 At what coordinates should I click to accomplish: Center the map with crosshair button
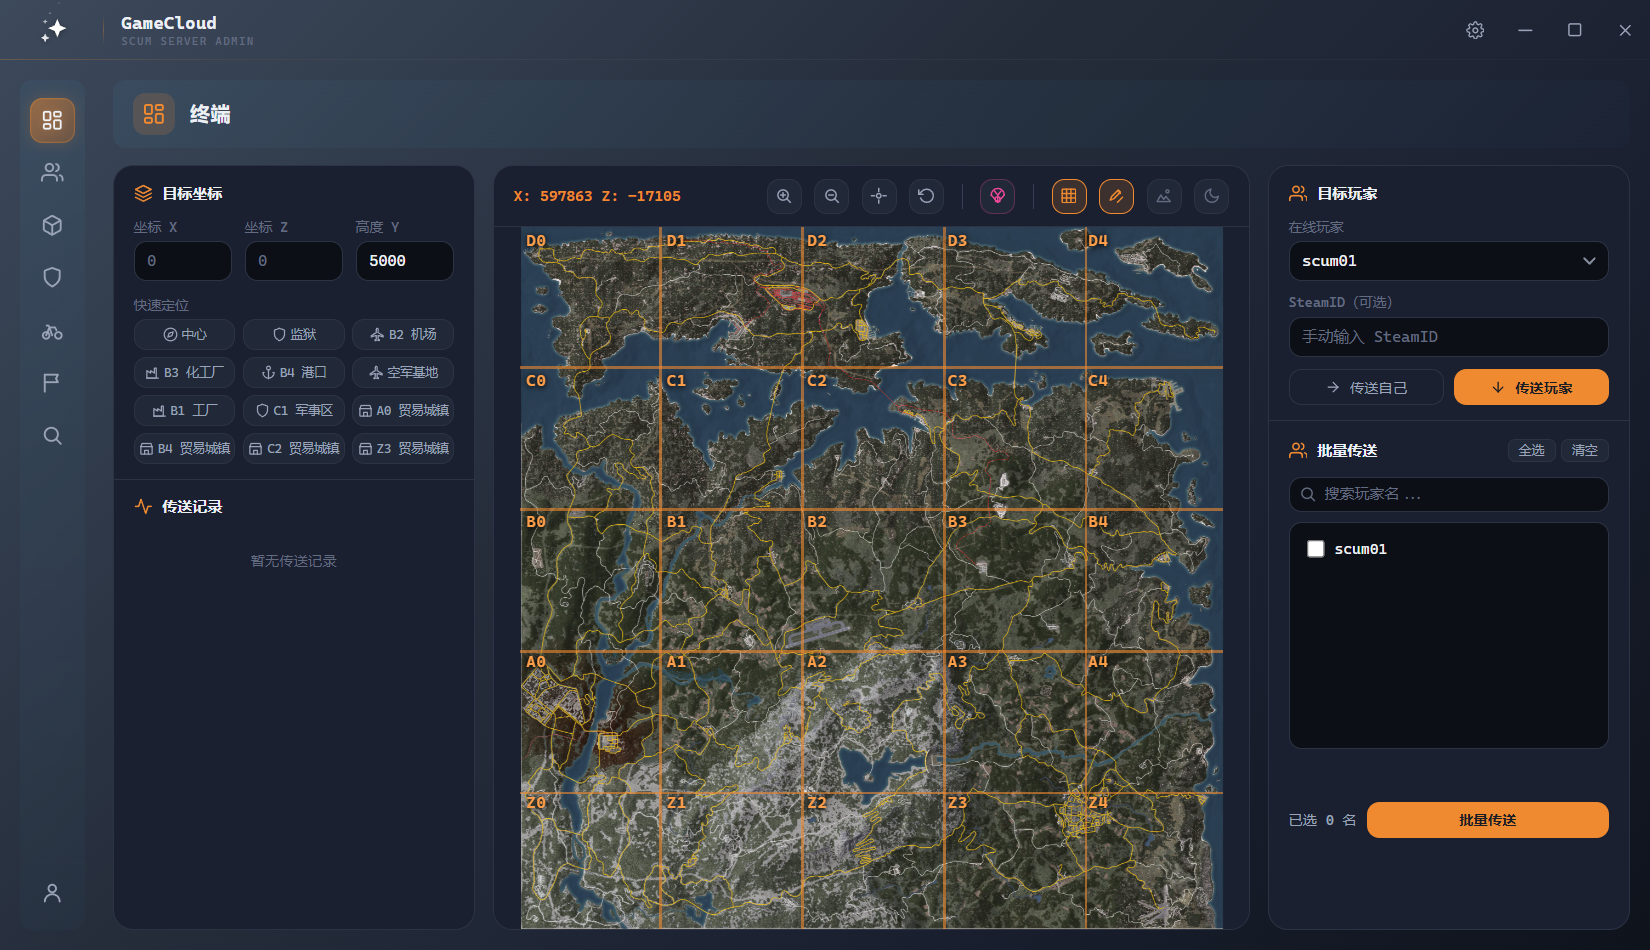[x=879, y=196]
